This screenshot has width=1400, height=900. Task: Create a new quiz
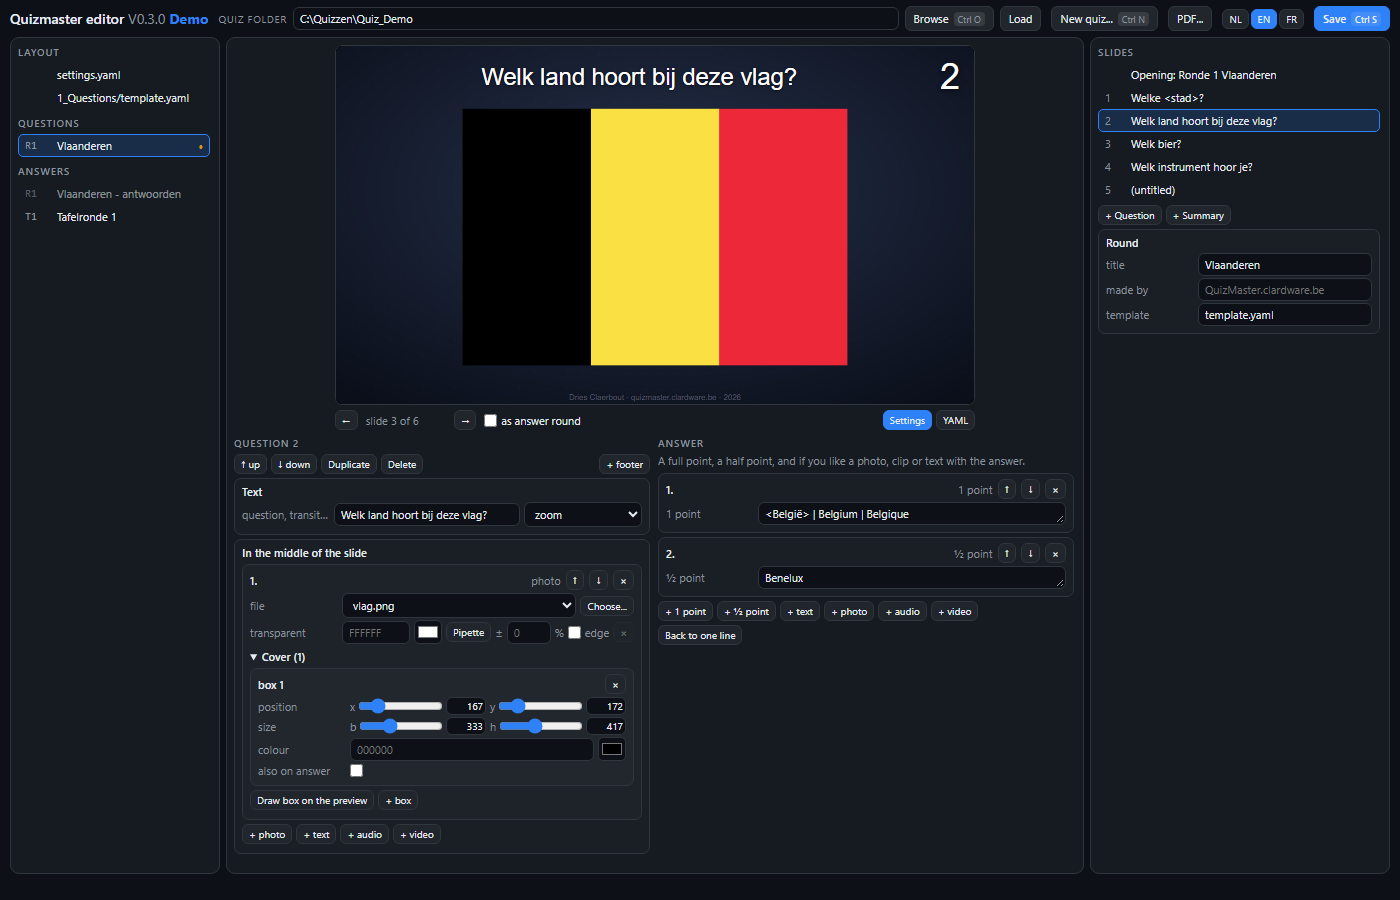click(x=1104, y=19)
